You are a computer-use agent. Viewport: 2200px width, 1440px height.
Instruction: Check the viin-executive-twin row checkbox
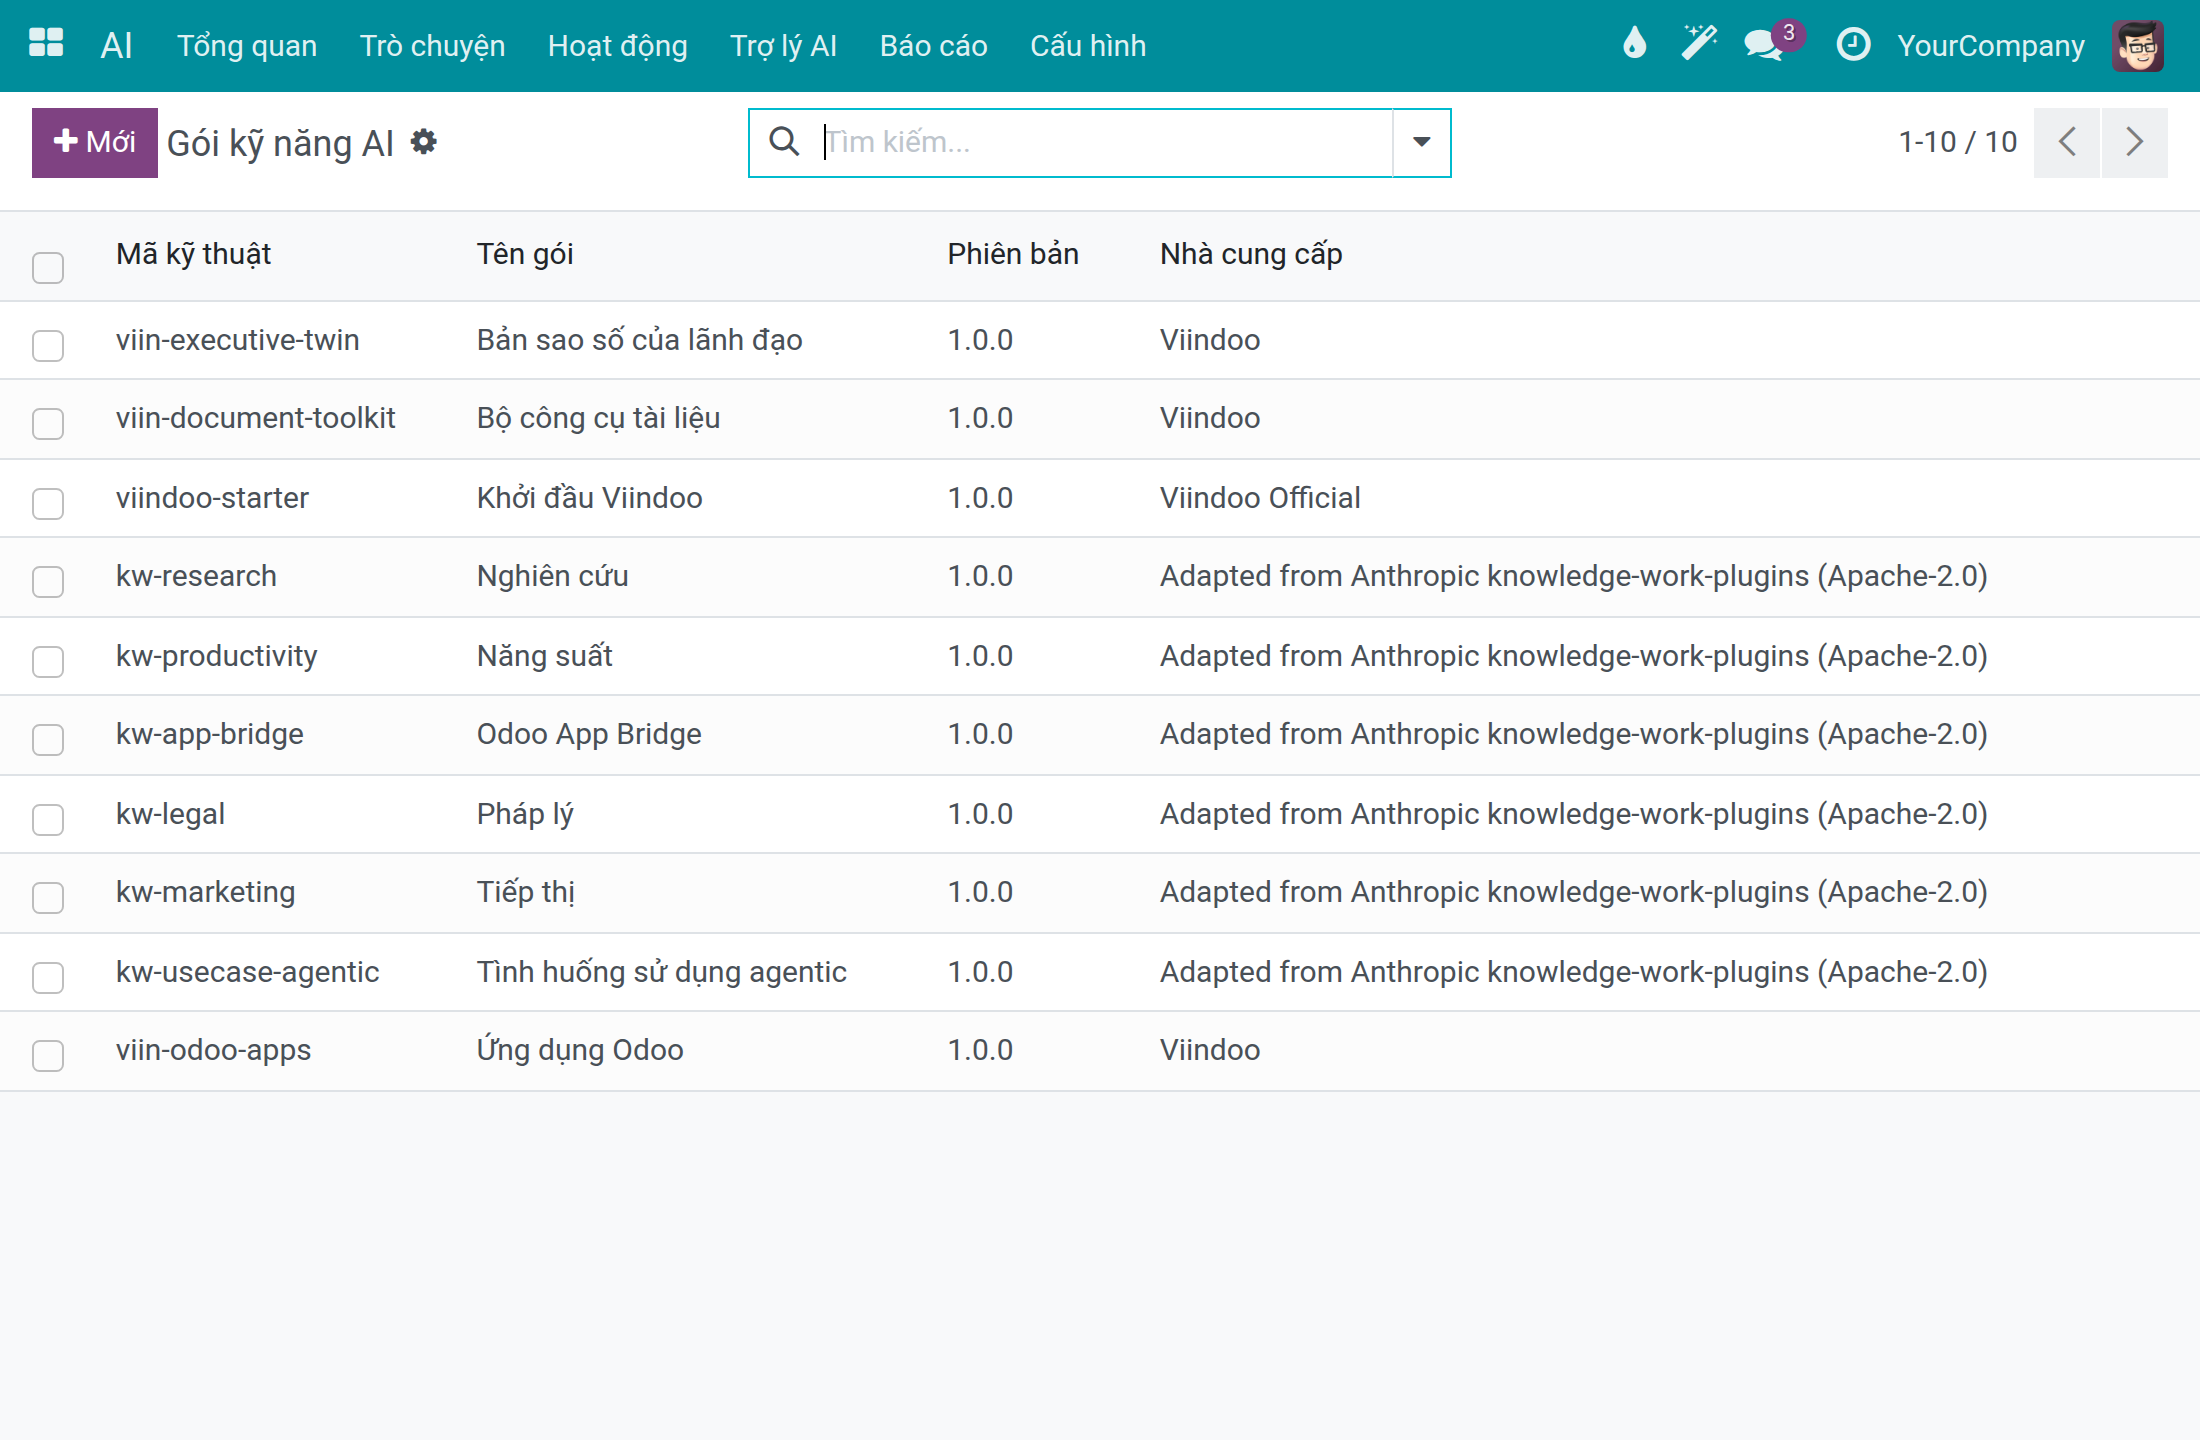(x=48, y=346)
